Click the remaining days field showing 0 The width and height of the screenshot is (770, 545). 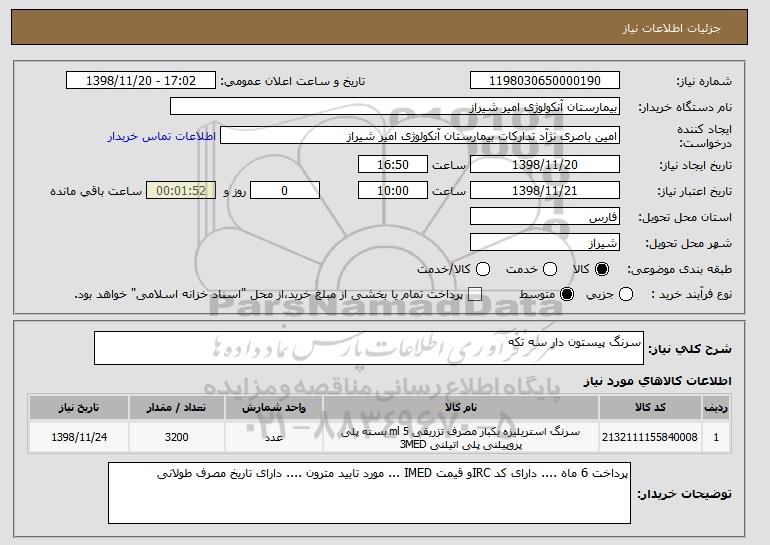click(285, 191)
